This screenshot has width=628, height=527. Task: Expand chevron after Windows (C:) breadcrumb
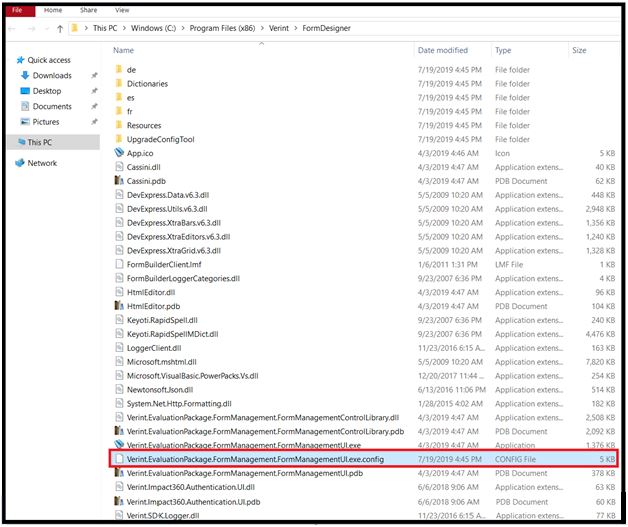point(183,28)
